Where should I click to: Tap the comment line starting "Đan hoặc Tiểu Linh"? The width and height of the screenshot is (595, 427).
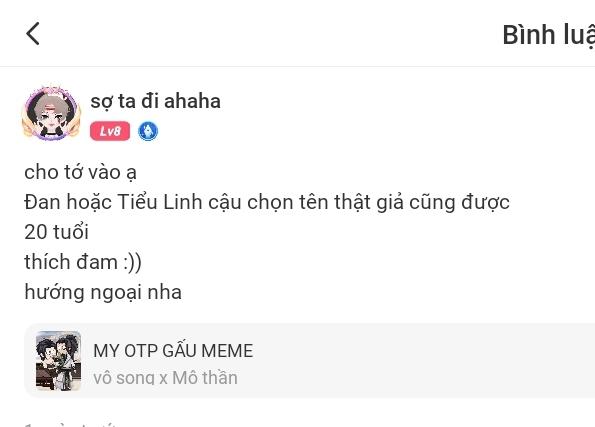click(267, 202)
